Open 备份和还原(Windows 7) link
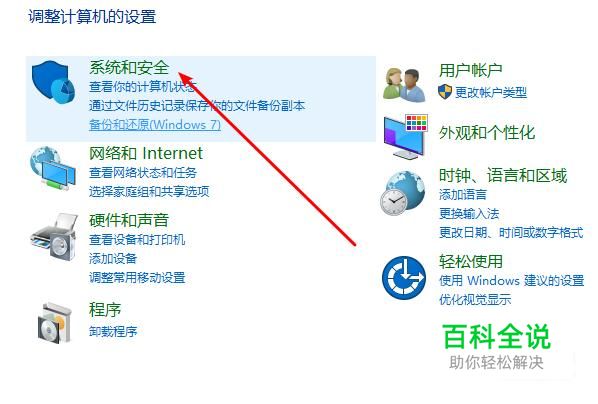Screen dimensions: 598x404 (x=155, y=124)
